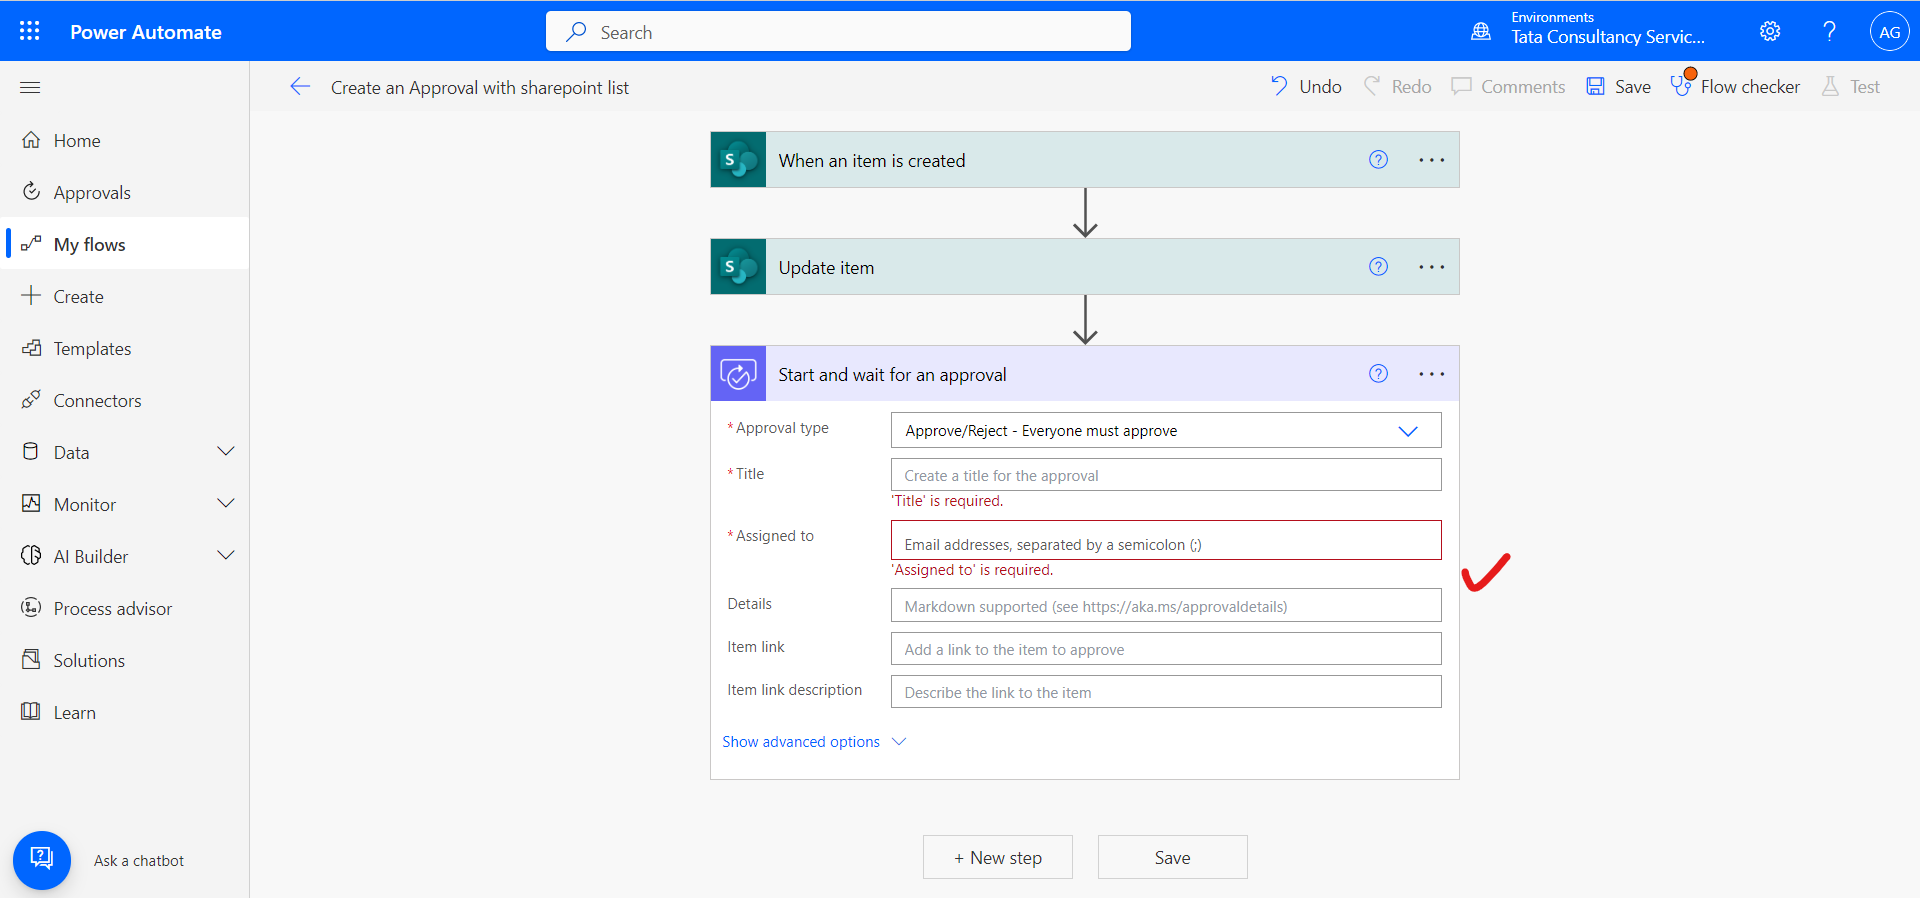Go to Approvals in the sidebar
The width and height of the screenshot is (1920, 898).
(x=92, y=193)
